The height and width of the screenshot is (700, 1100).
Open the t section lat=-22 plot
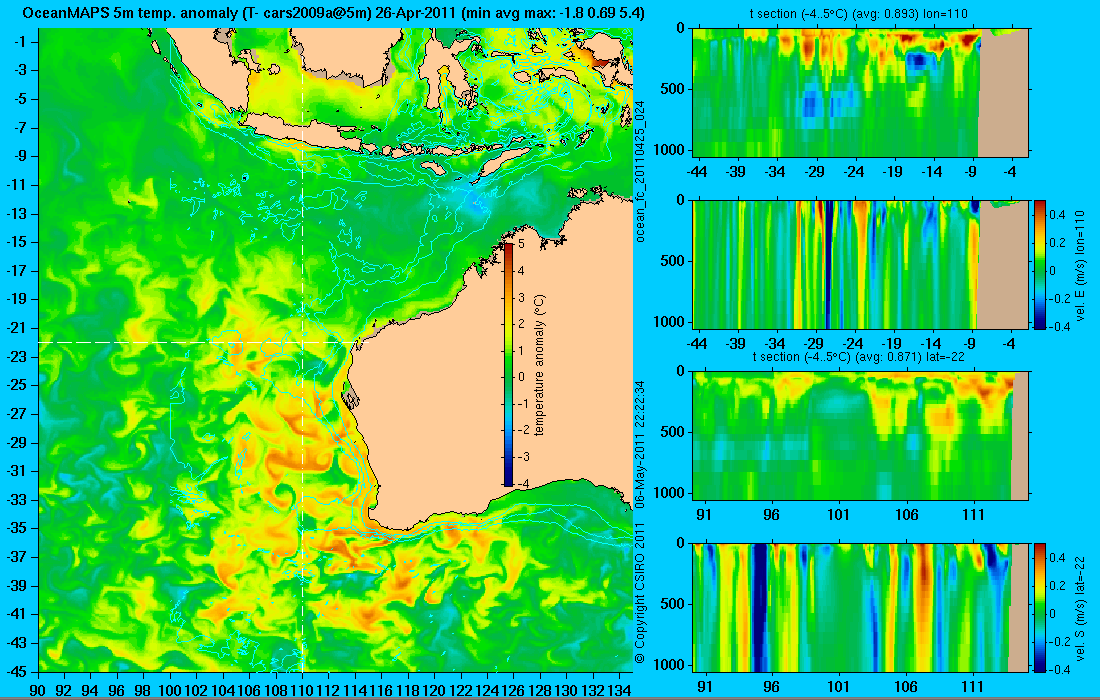(861, 436)
